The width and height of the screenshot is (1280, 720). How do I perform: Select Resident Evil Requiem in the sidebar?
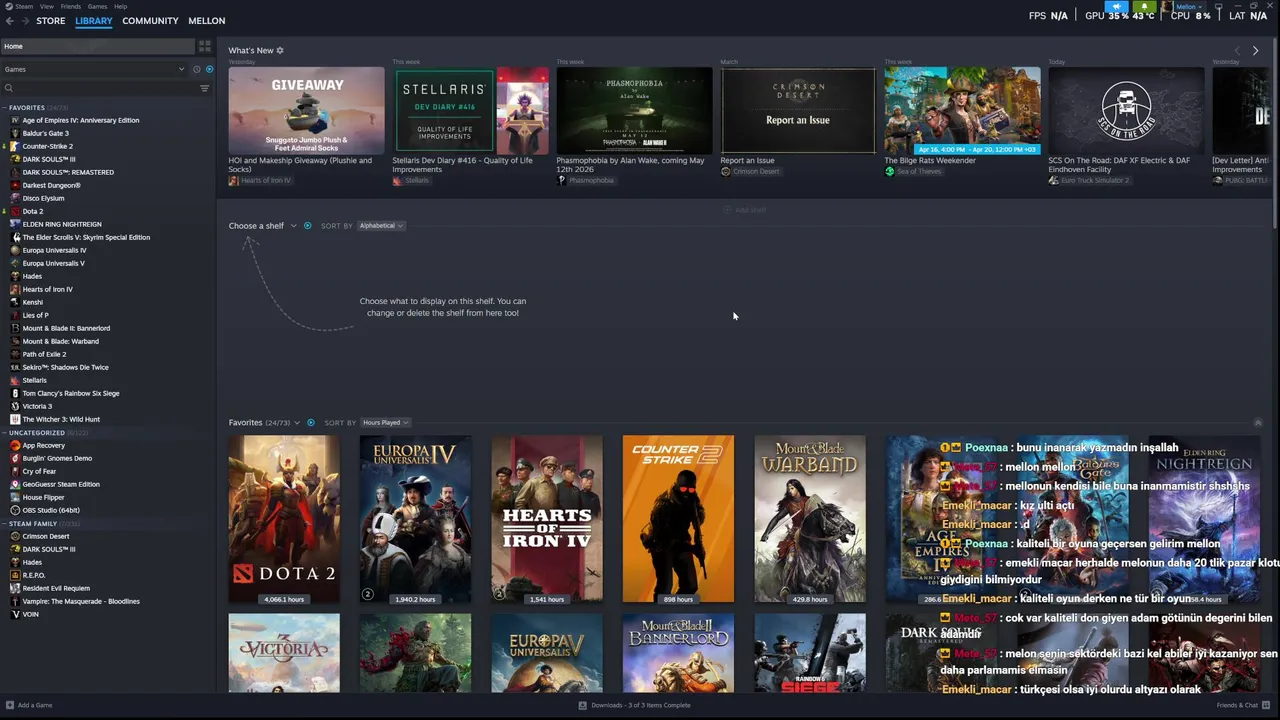coord(56,588)
